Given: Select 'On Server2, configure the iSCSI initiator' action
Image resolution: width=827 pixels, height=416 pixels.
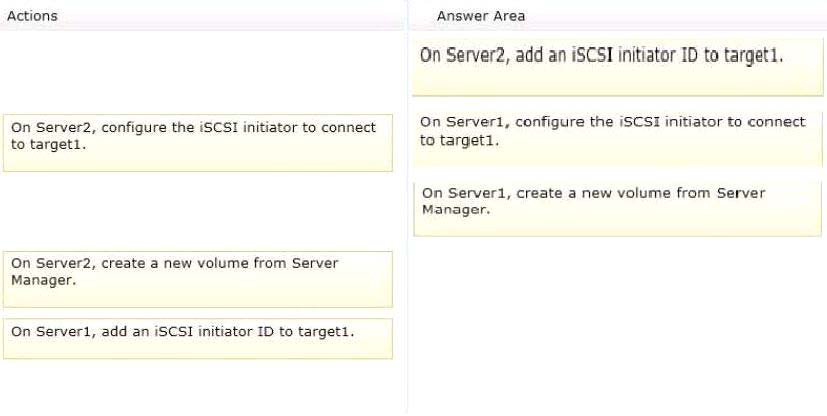Looking at the screenshot, I should pyautogui.click(x=198, y=143).
